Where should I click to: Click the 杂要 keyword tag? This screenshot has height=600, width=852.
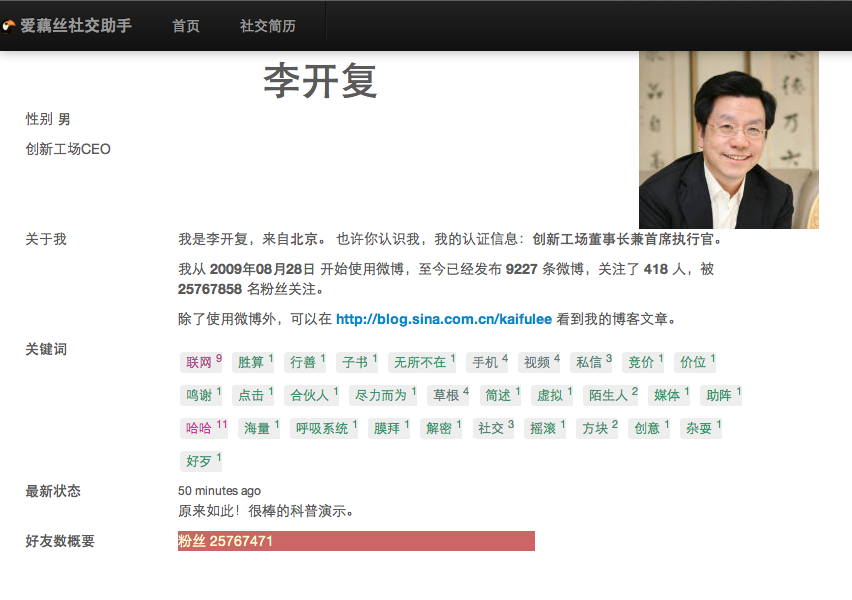[701, 428]
